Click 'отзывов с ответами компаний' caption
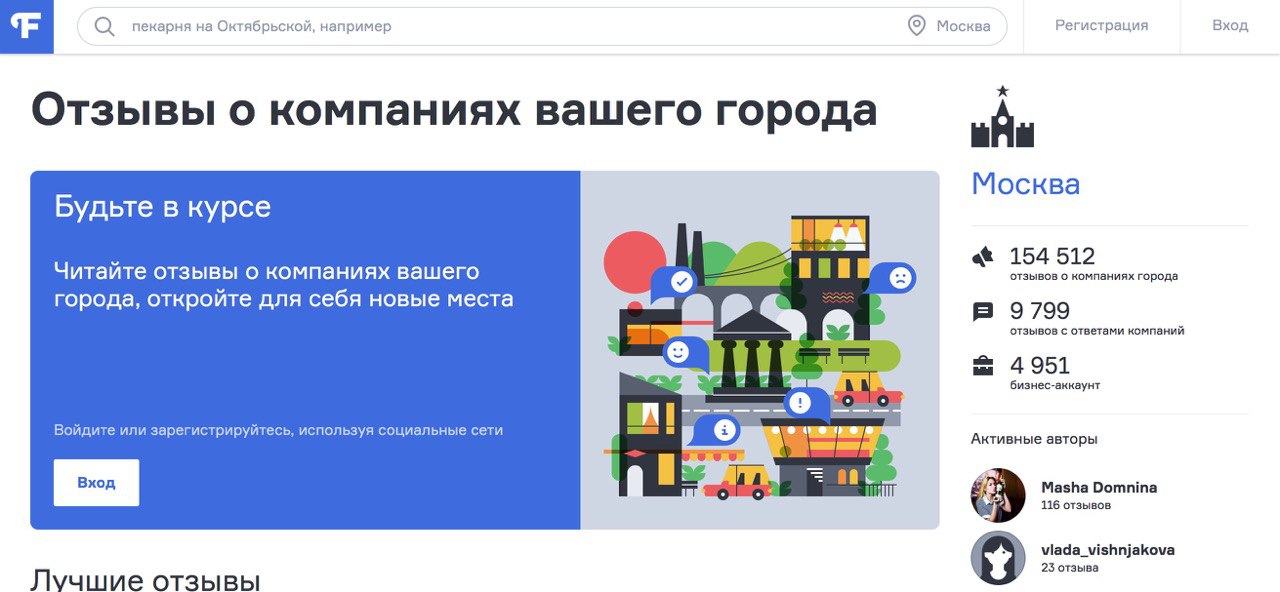Image resolution: width=1280 pixels, height=592 pixels. coord(1097,331)
